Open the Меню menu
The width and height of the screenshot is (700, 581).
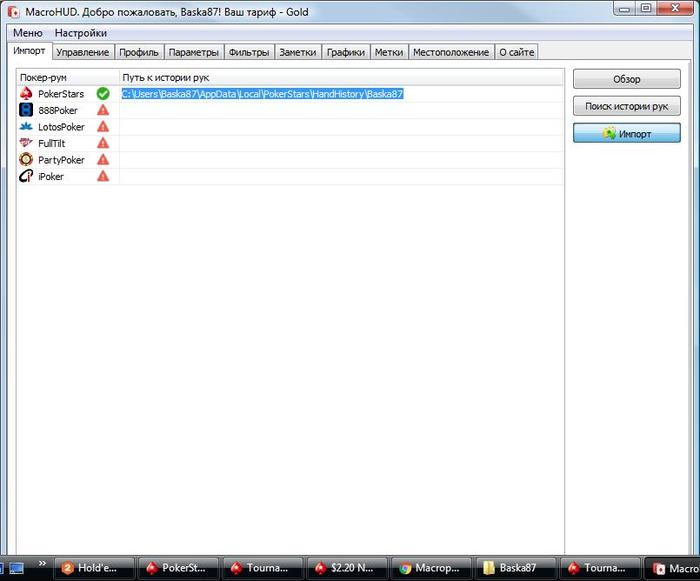tap(28, 33)
